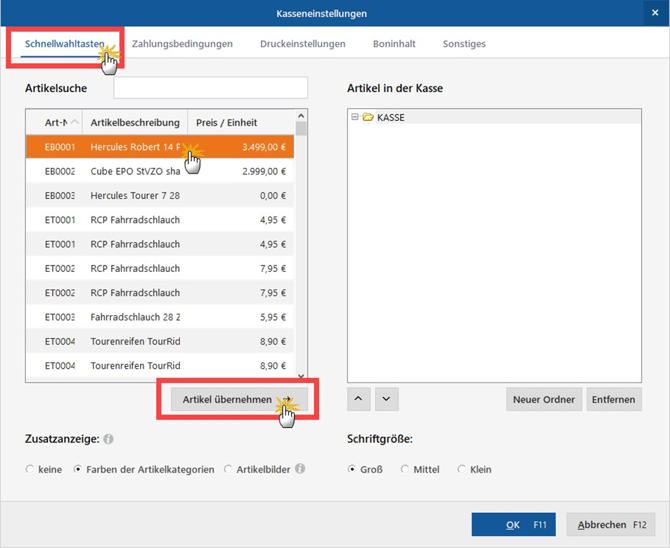Image resolution: width=670 pixels, height=548 pixels.
Task: Click the 'Artikel übernehmen' button
Action: 227,399
